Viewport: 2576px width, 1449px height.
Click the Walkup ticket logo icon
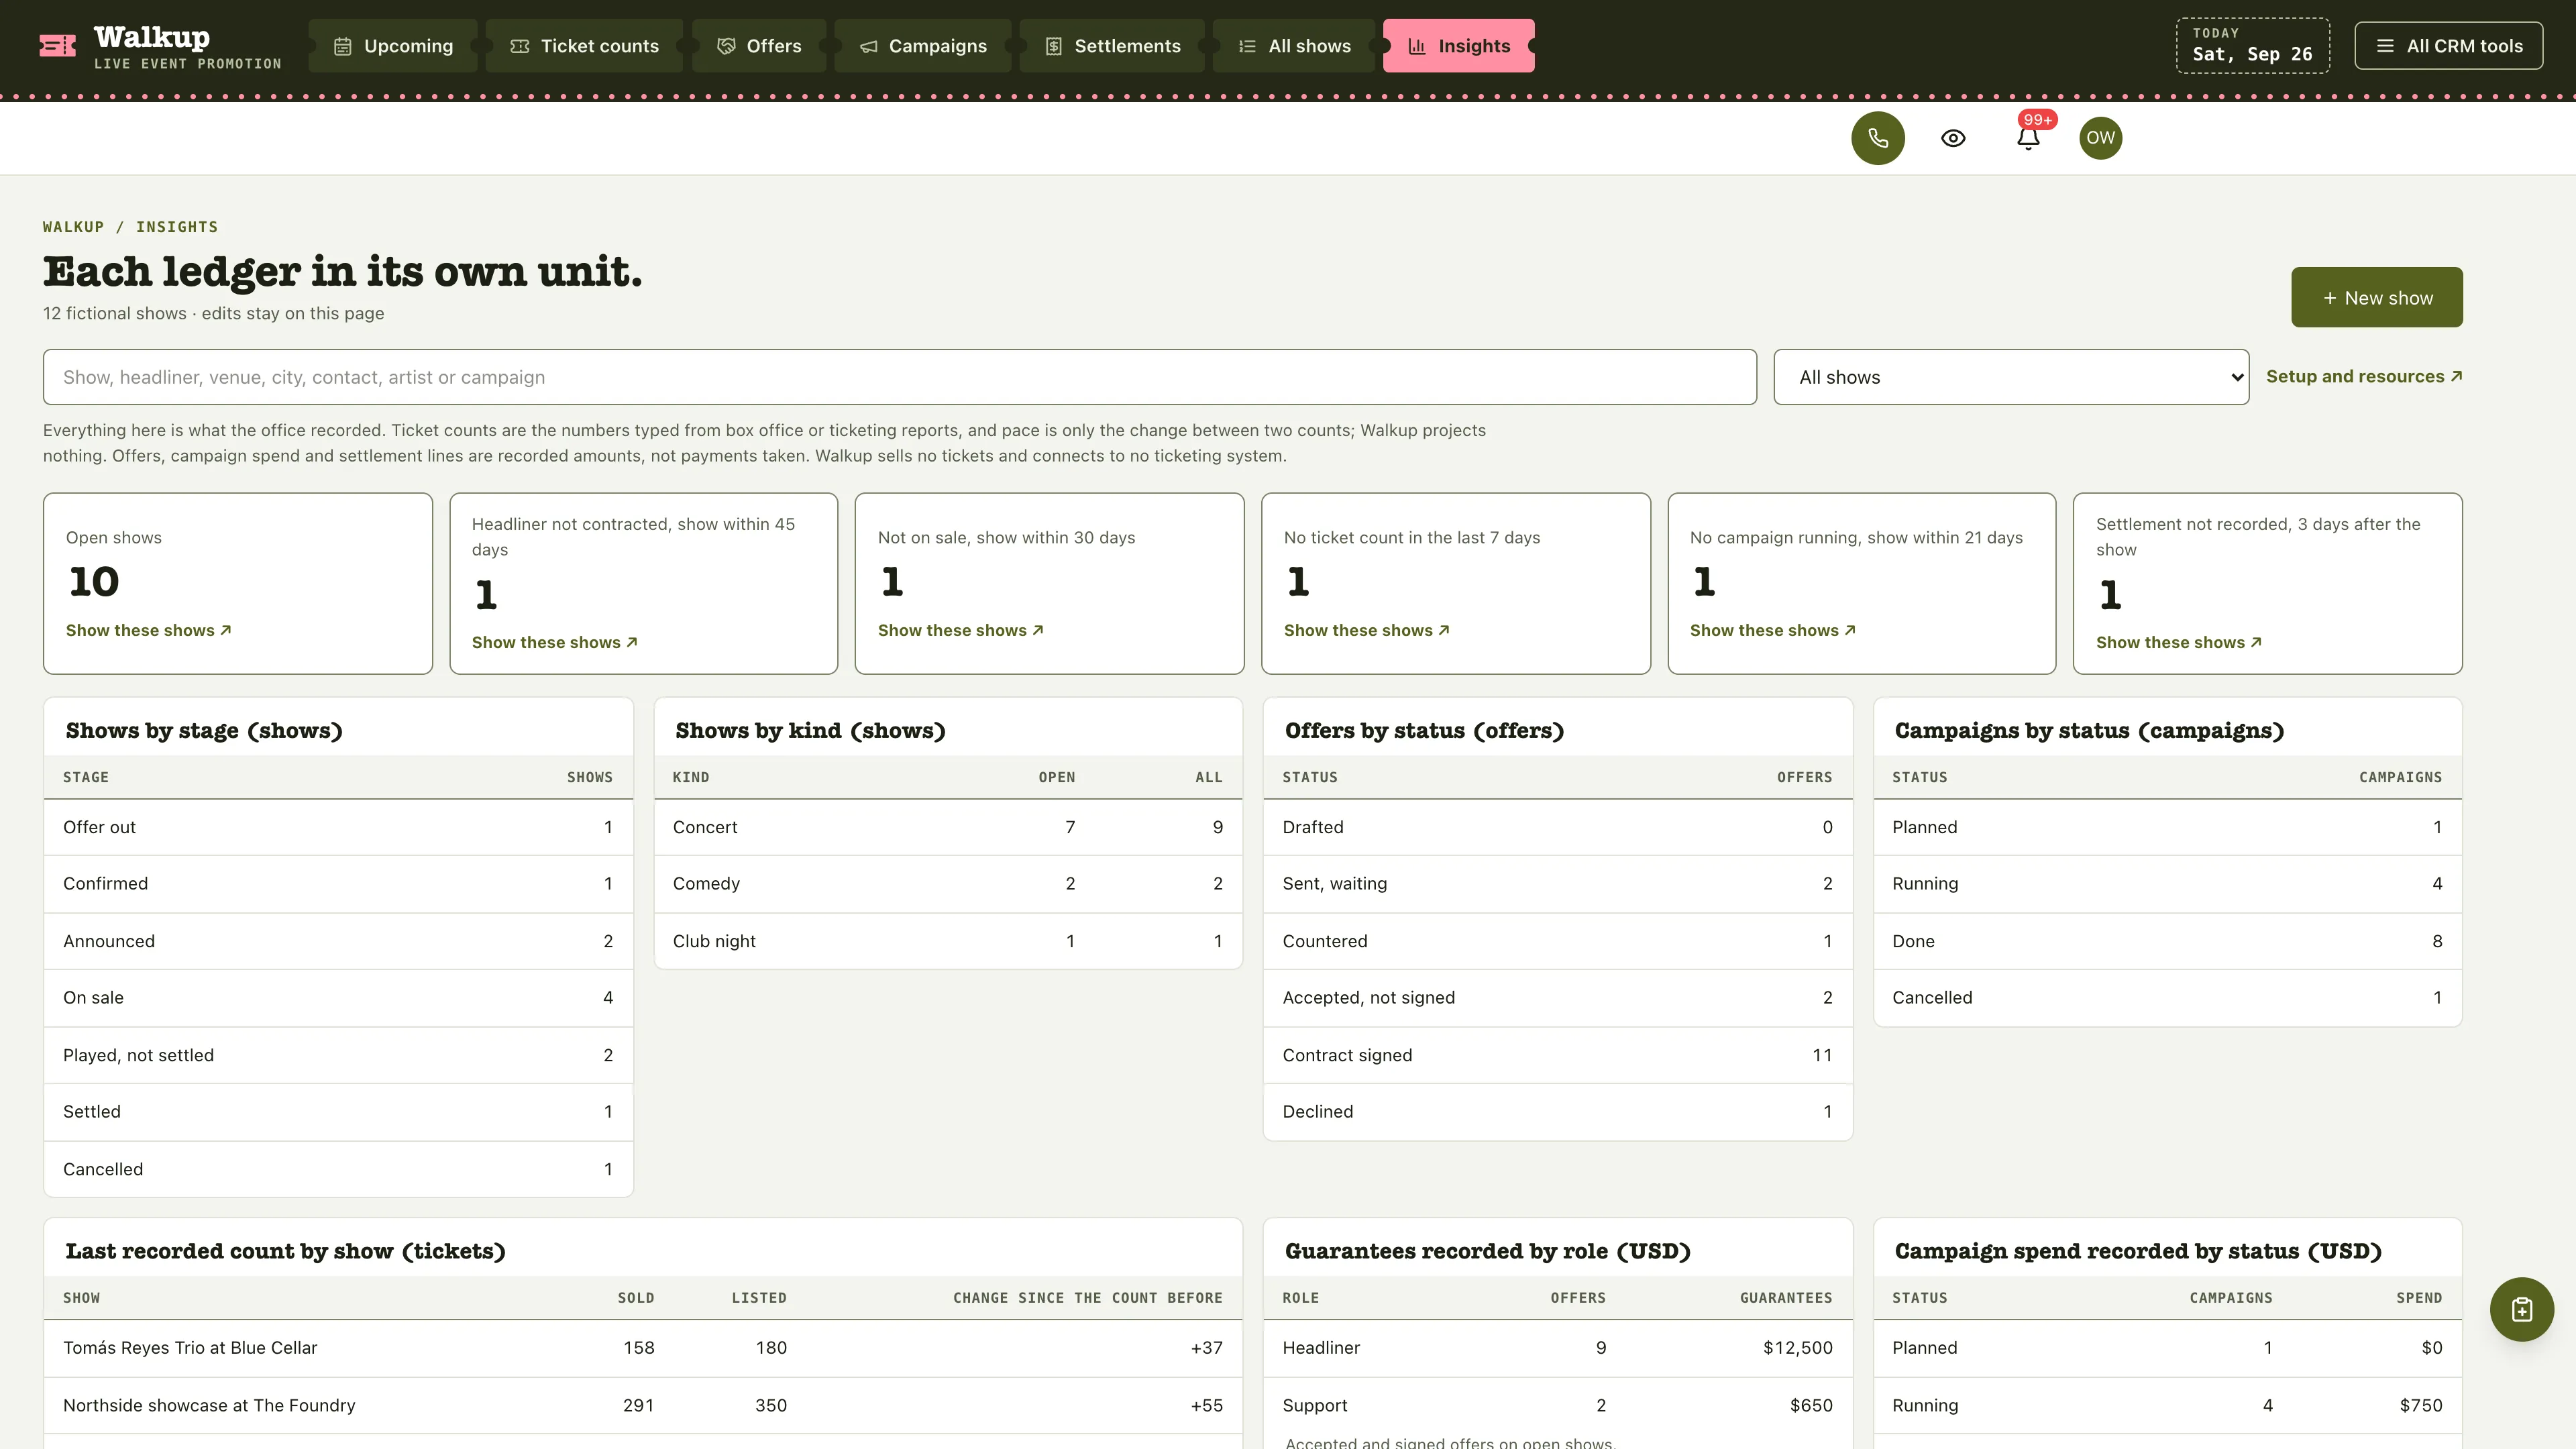57,46
